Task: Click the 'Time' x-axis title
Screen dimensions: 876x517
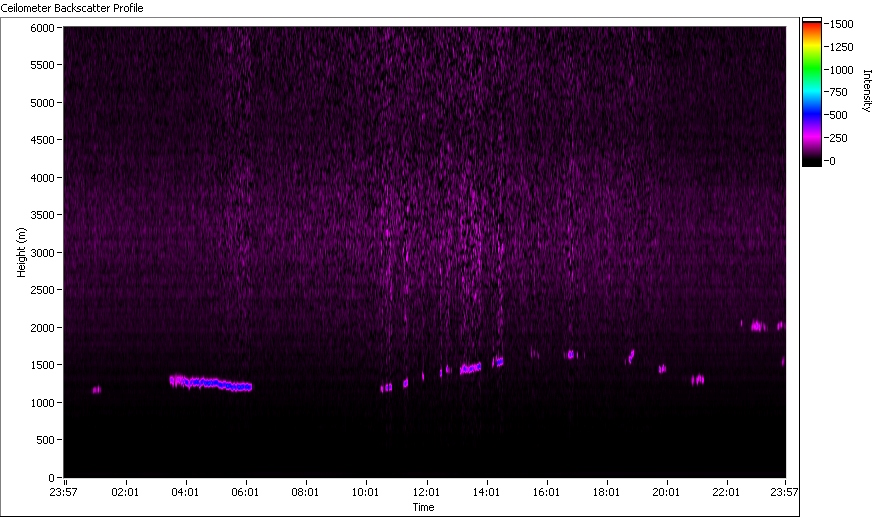Action: coord(423,507)
